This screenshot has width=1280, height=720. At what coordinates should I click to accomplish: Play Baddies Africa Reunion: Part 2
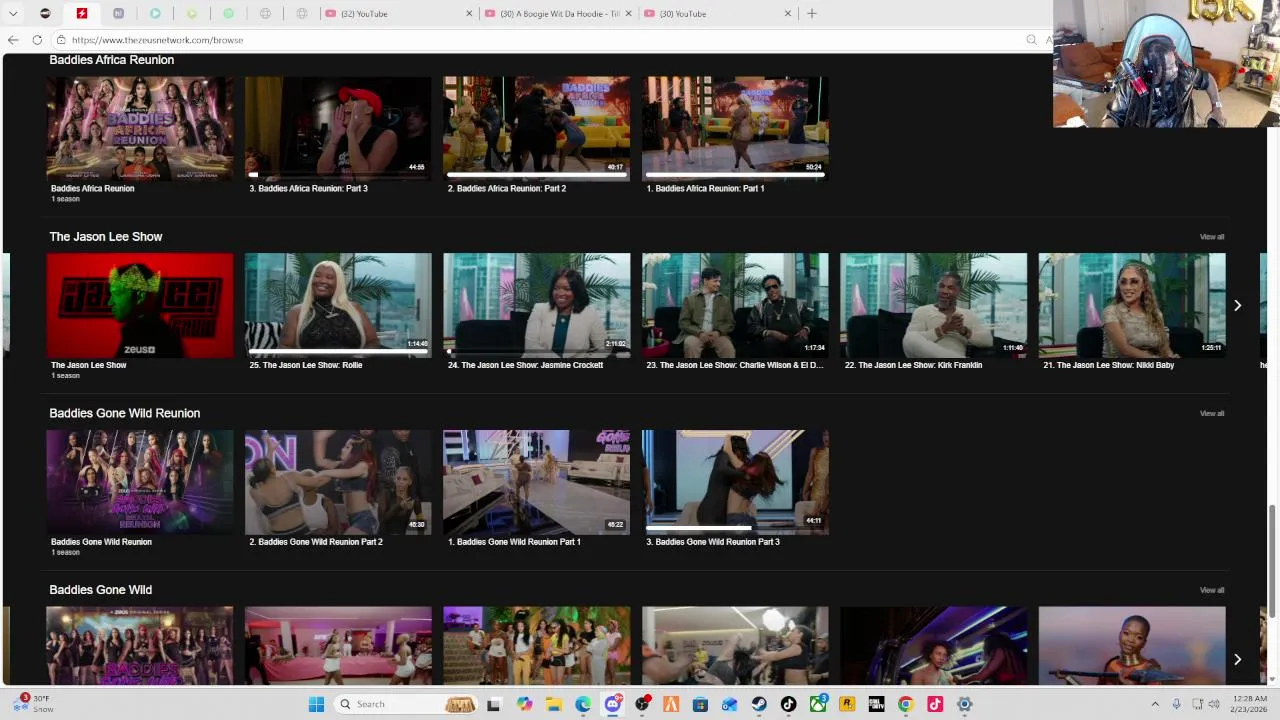pos(537,129)
